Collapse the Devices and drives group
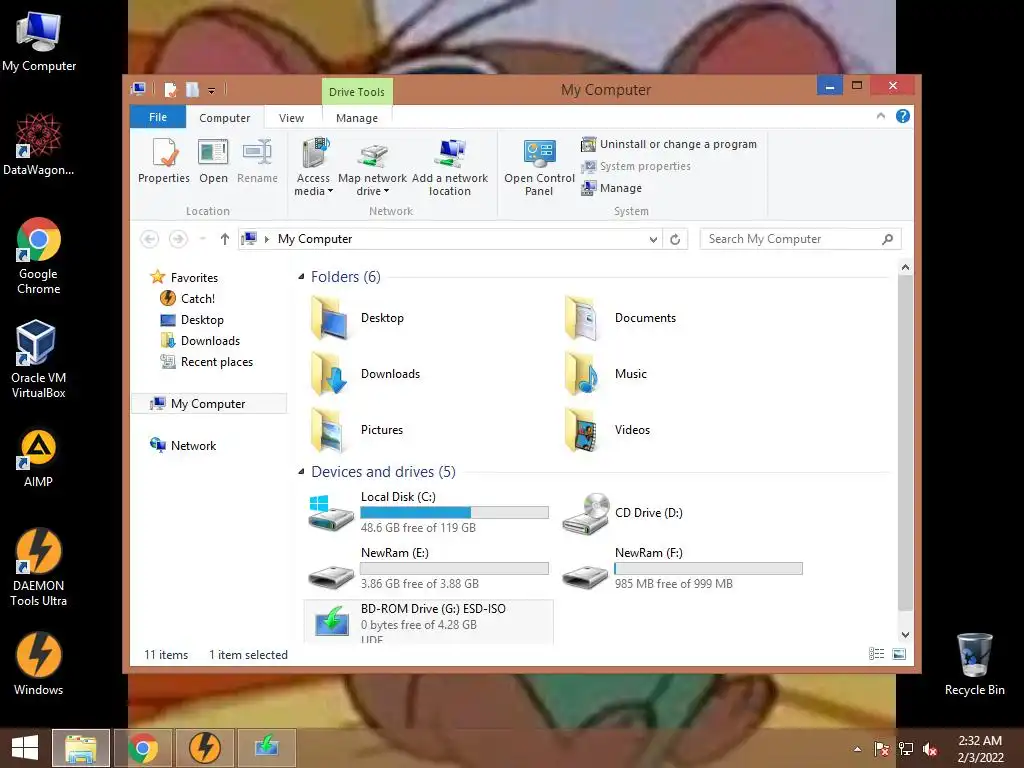The width and height of the screenshot is (1024, 768). [x=301, y=472]
